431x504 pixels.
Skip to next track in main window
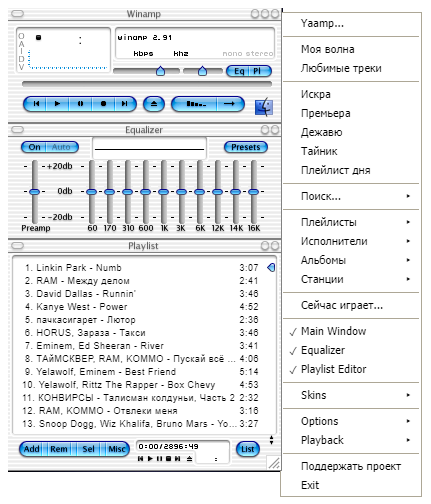click(125, 104)
